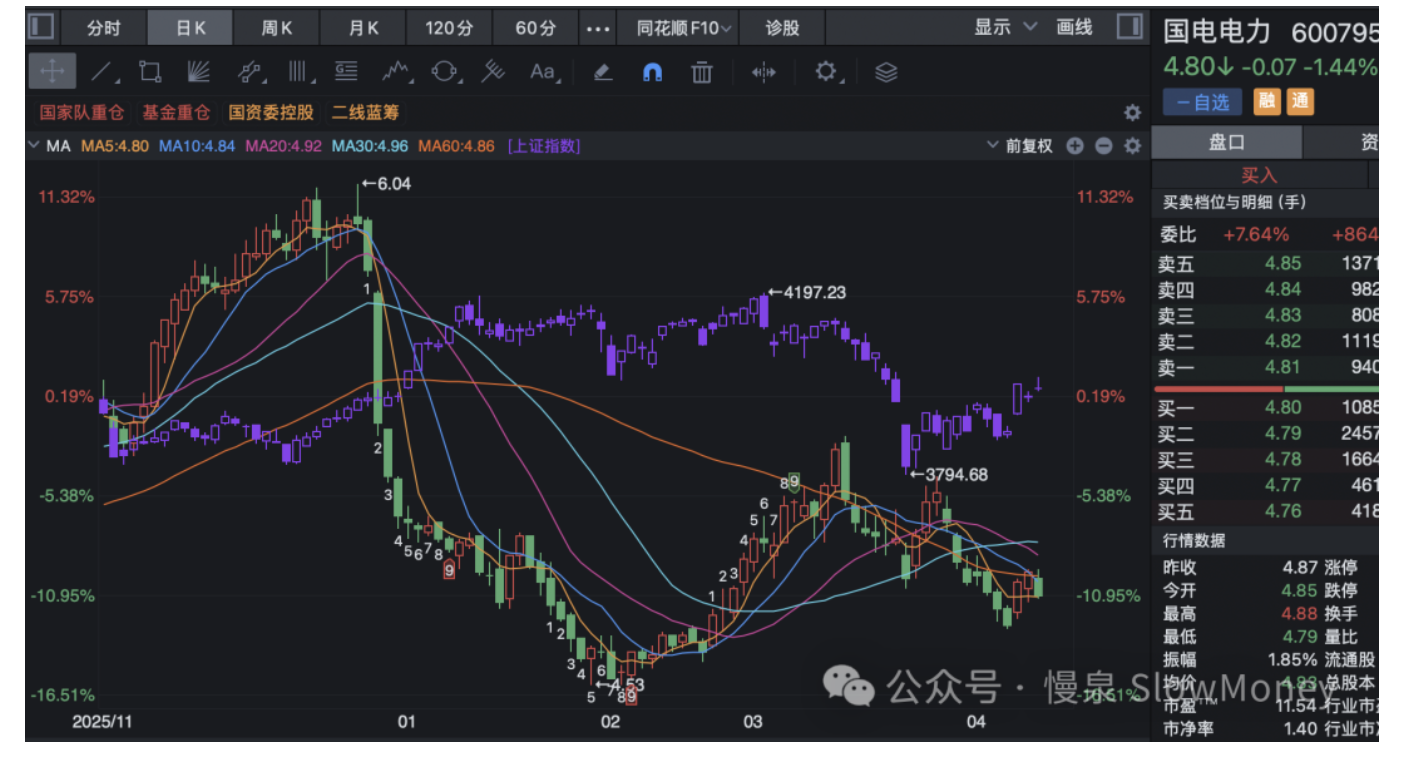Select the parallel channel drawing tool
The height and width of the screenshot is (778, 1416).
coord(250,72)
